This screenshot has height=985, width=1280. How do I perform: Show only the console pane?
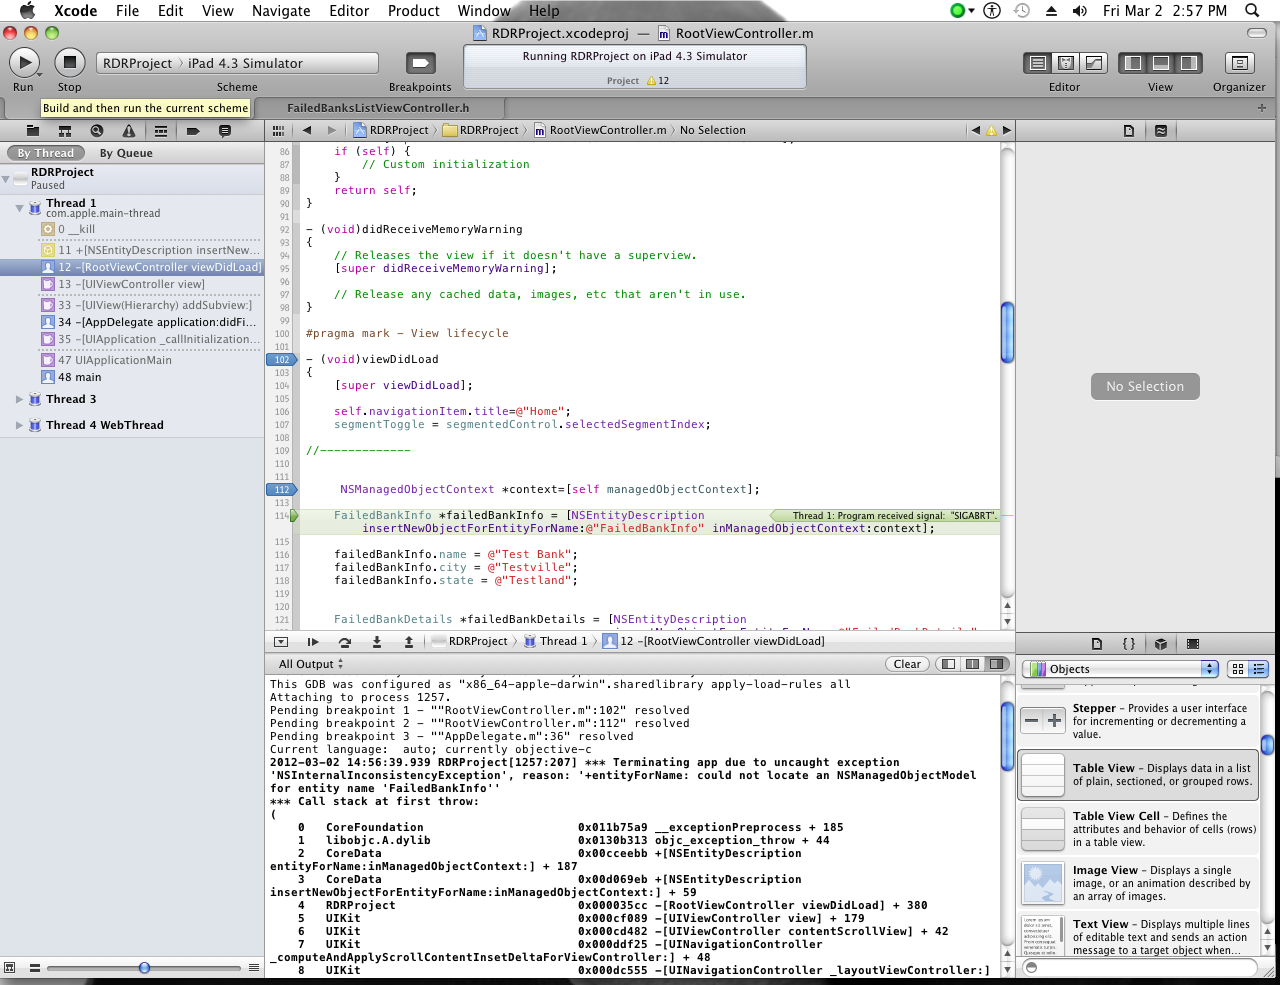pyautogui.click(x=996, y=664)
